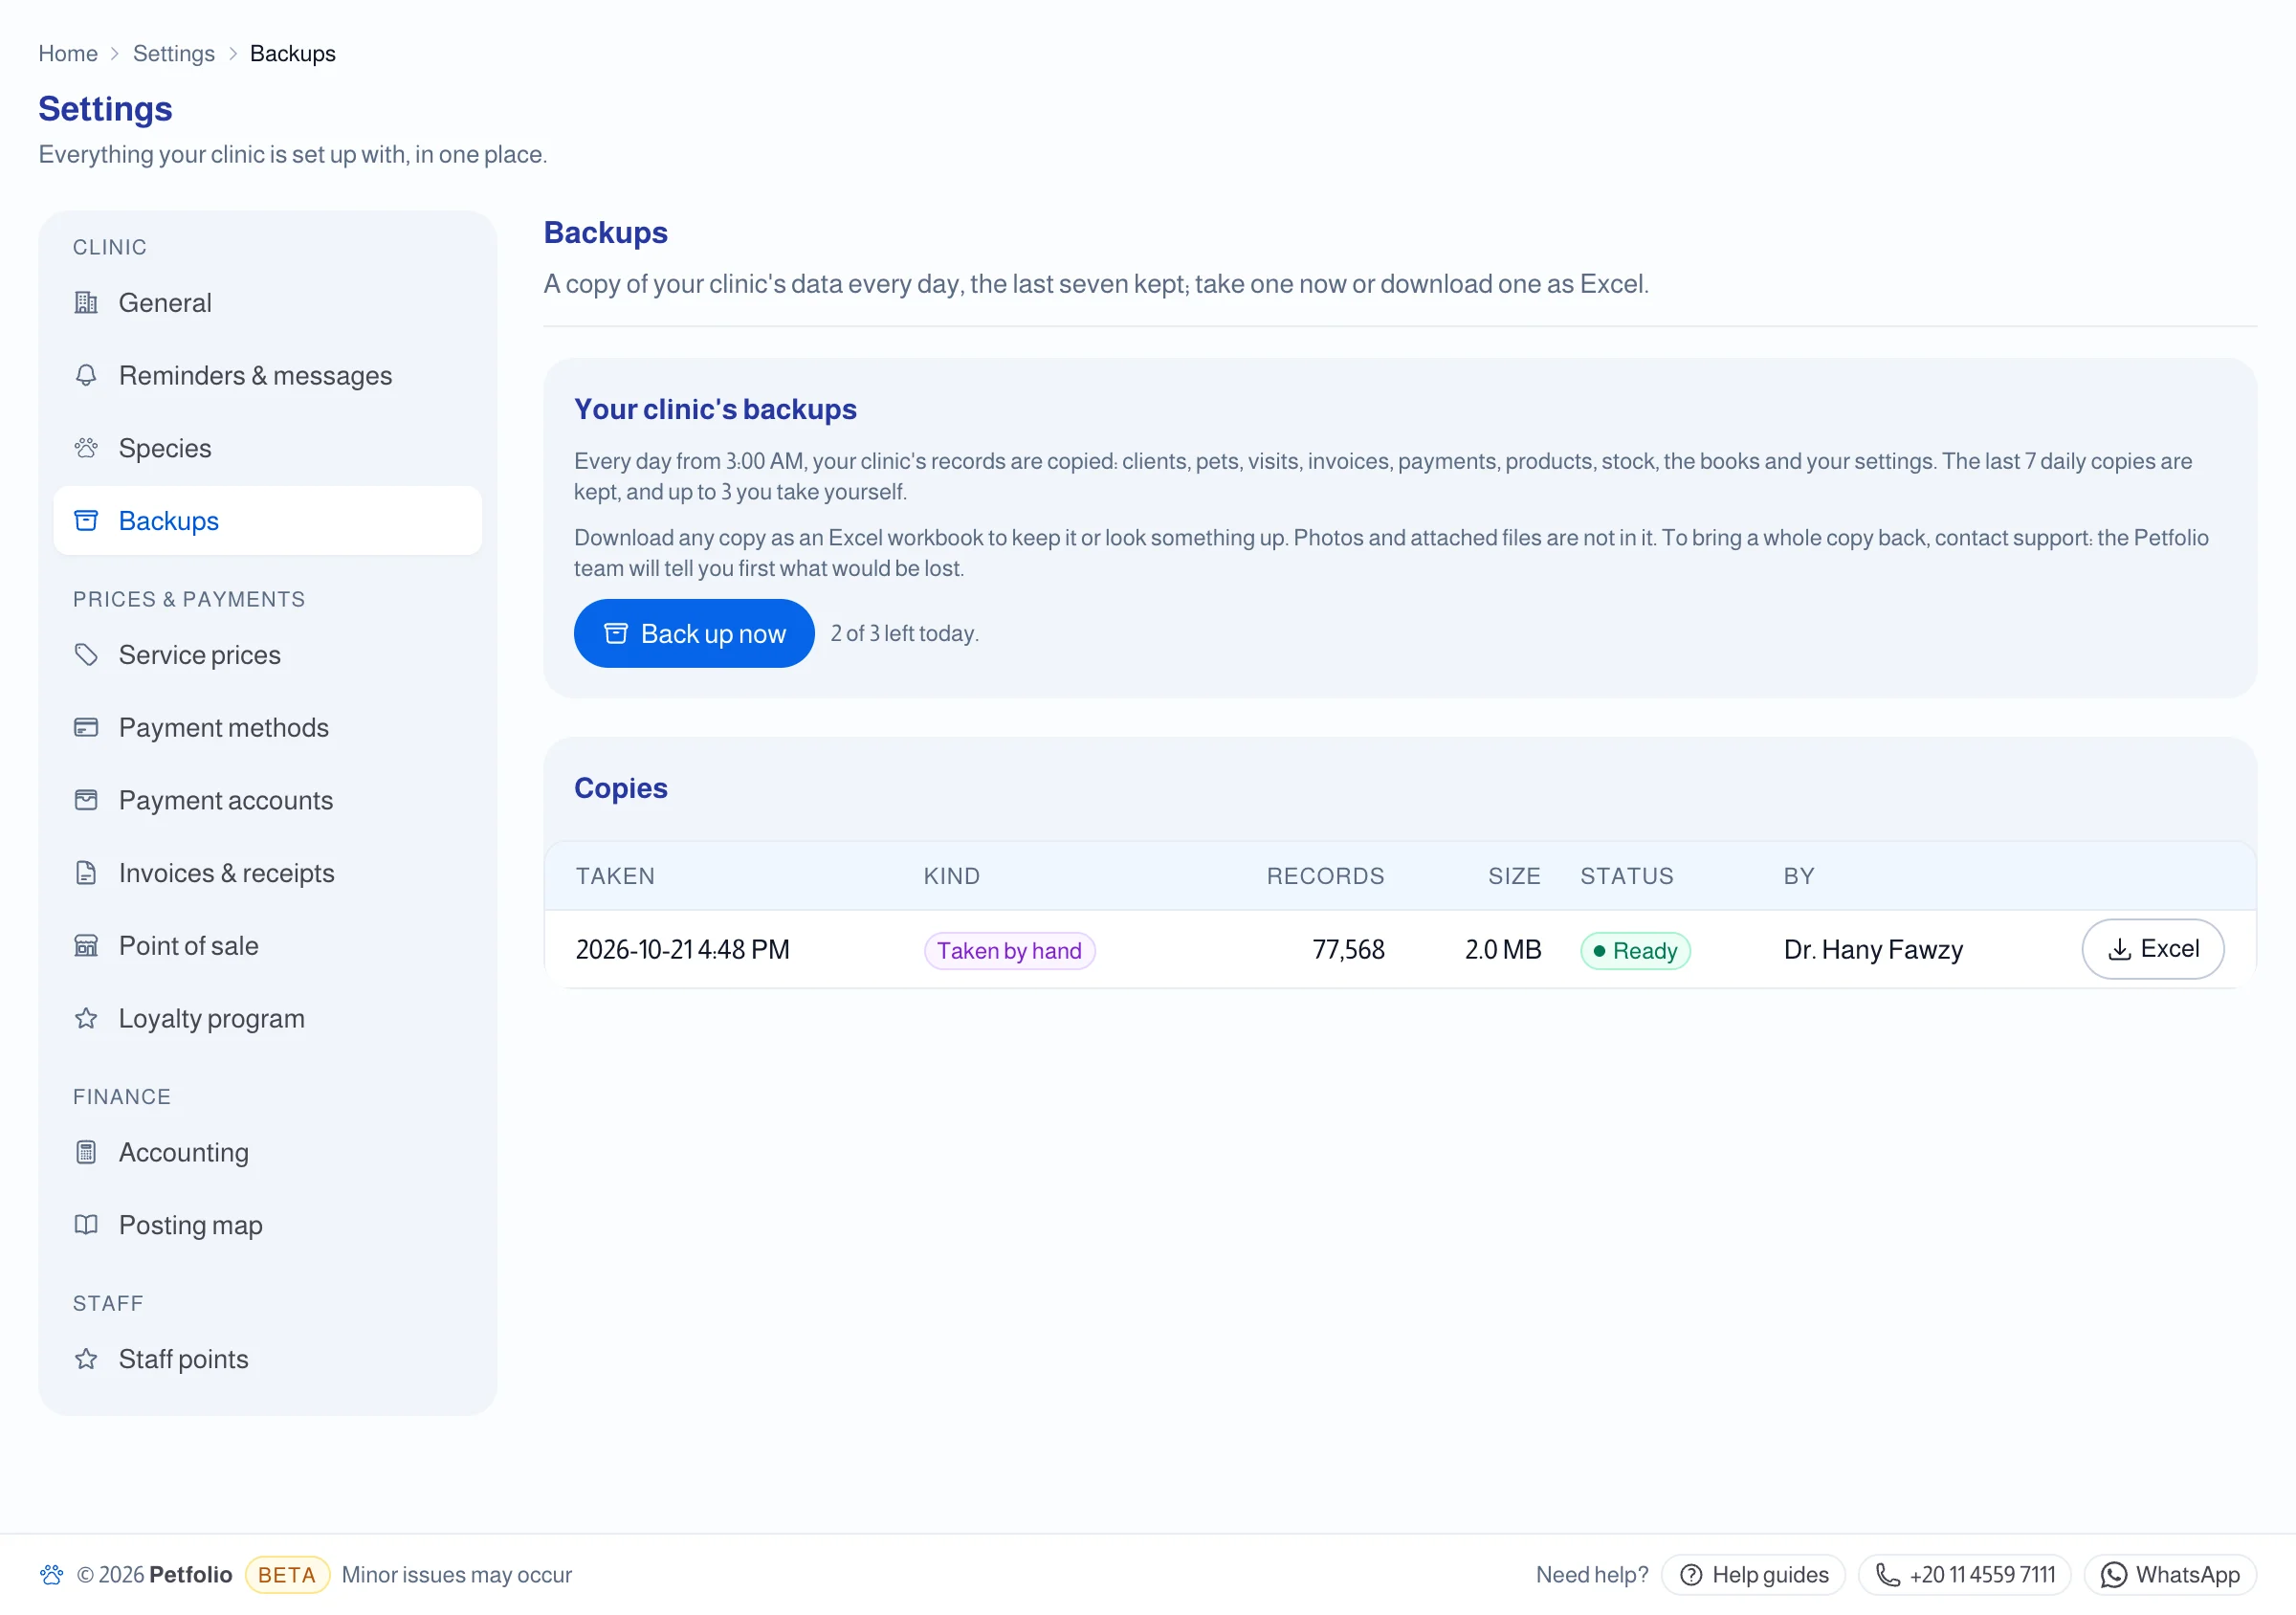This screenshot has height=1615, width=2296.
Task: Click the Taken by hand badge
Action: 1009,951
